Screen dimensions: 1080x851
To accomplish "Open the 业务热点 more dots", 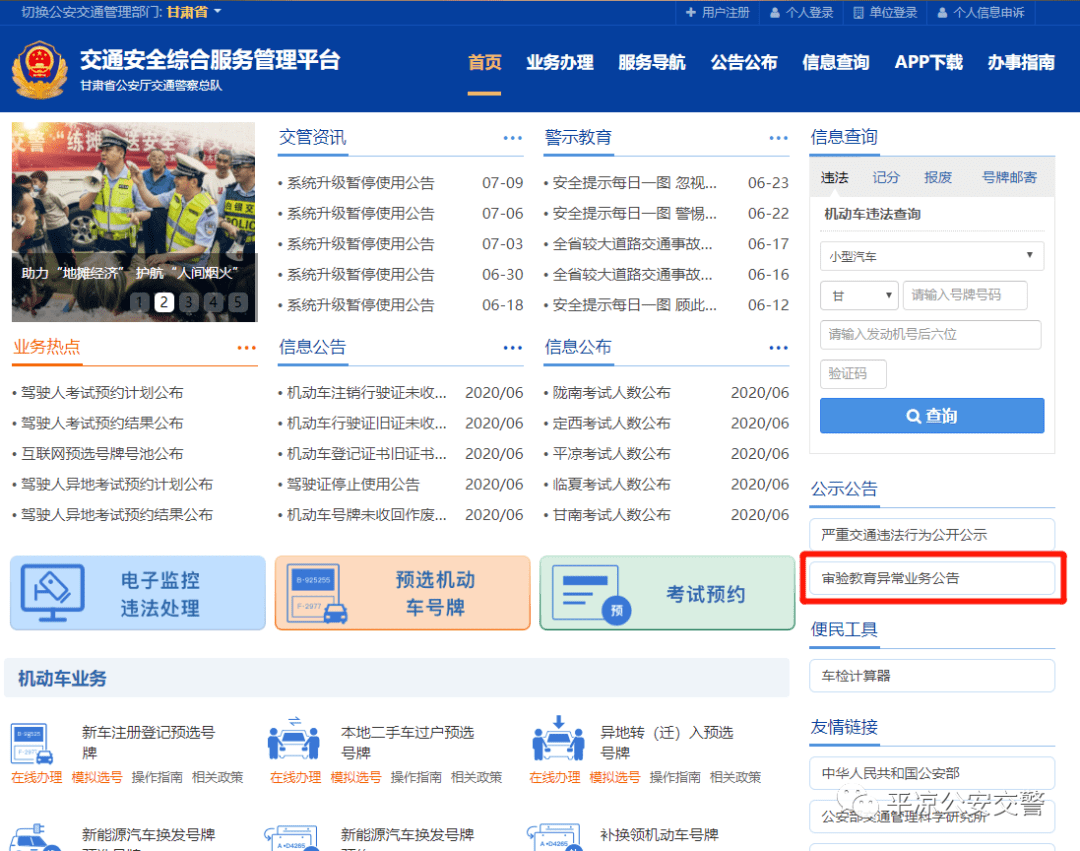I will point(247,348).
